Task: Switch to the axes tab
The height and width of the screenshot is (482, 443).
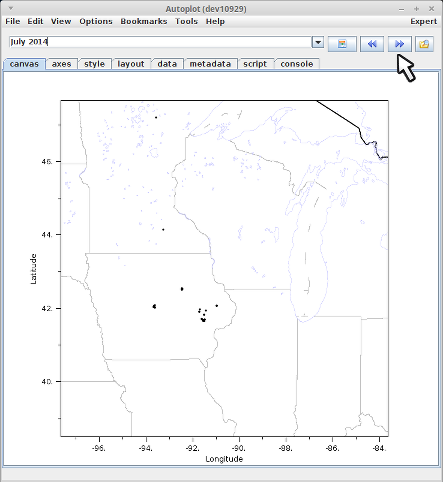Action: (61, 64)
